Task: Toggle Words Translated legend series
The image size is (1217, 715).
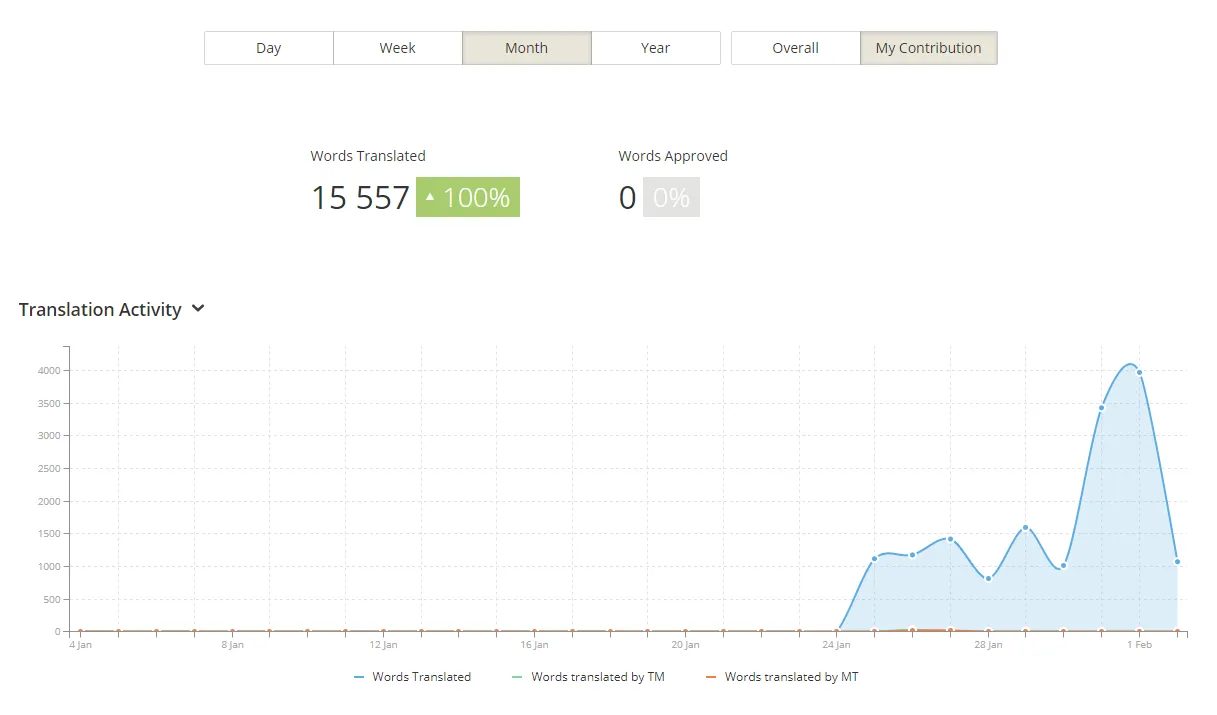Action: point(421,677)
